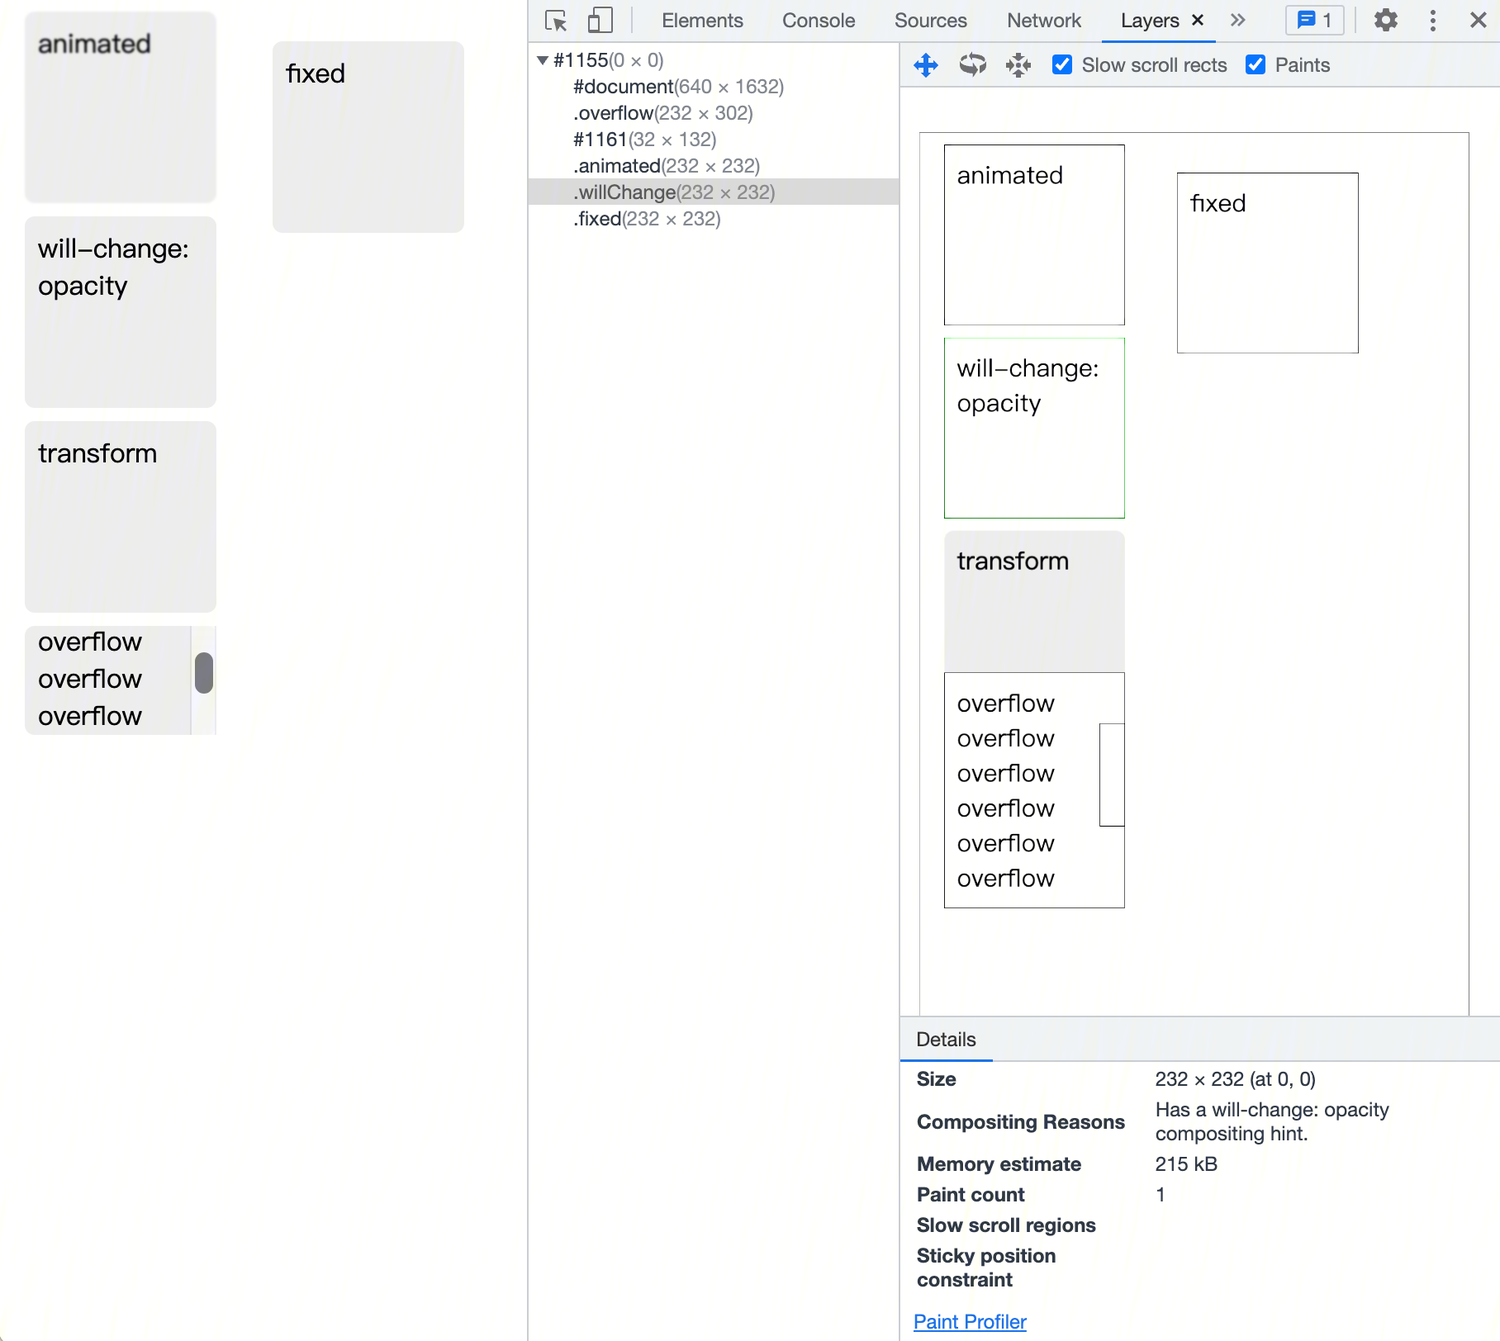Open the issues counter badge
The width and height of the screenshot is (1500, 1341).
coord(1314,20)
